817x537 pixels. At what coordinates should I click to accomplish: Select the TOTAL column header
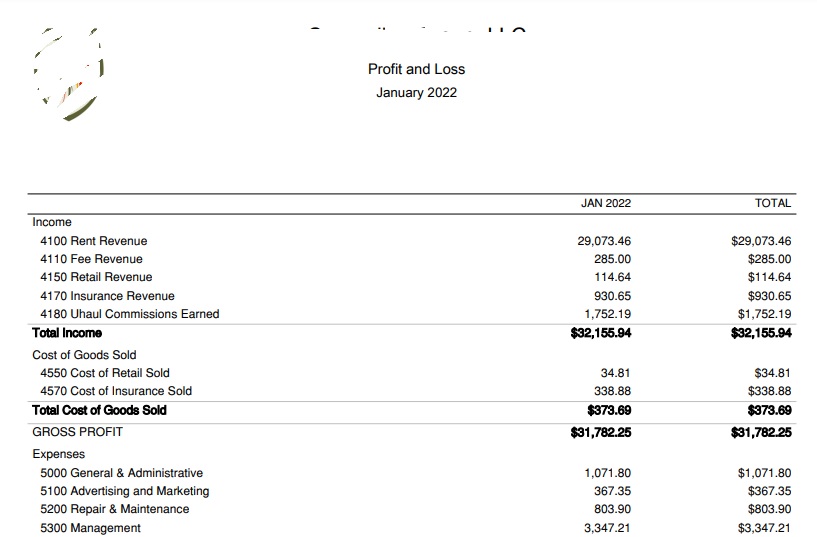coord(773,203)
